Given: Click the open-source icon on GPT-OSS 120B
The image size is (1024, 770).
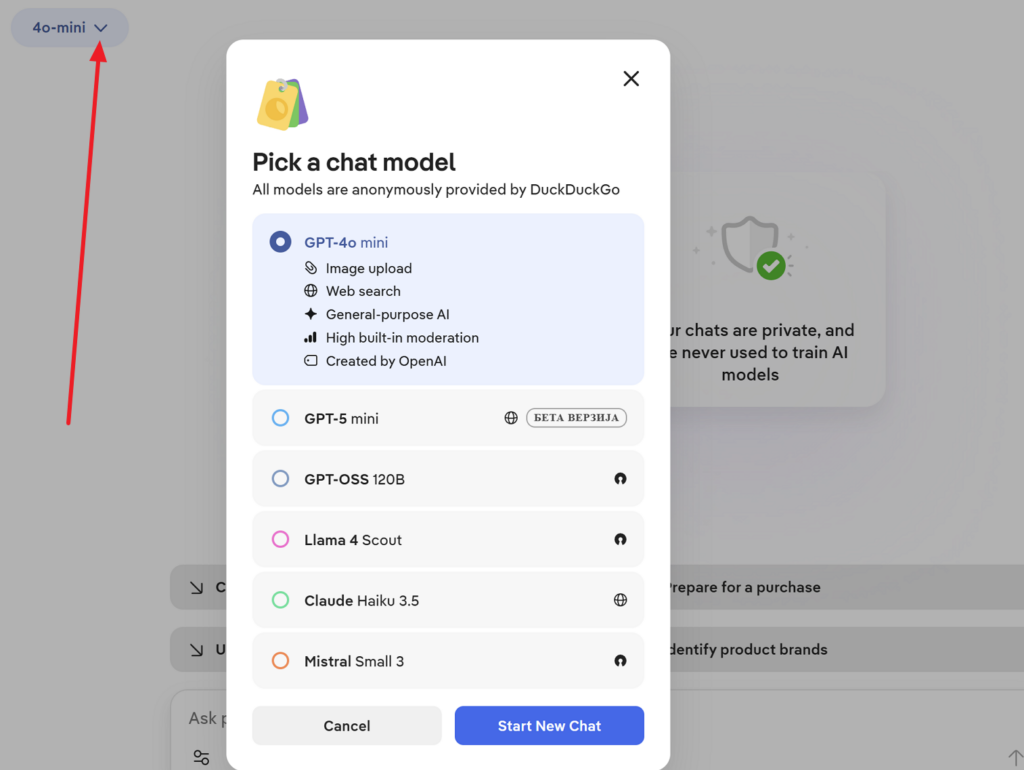Looking at the screenshot, I should (620, 479).
